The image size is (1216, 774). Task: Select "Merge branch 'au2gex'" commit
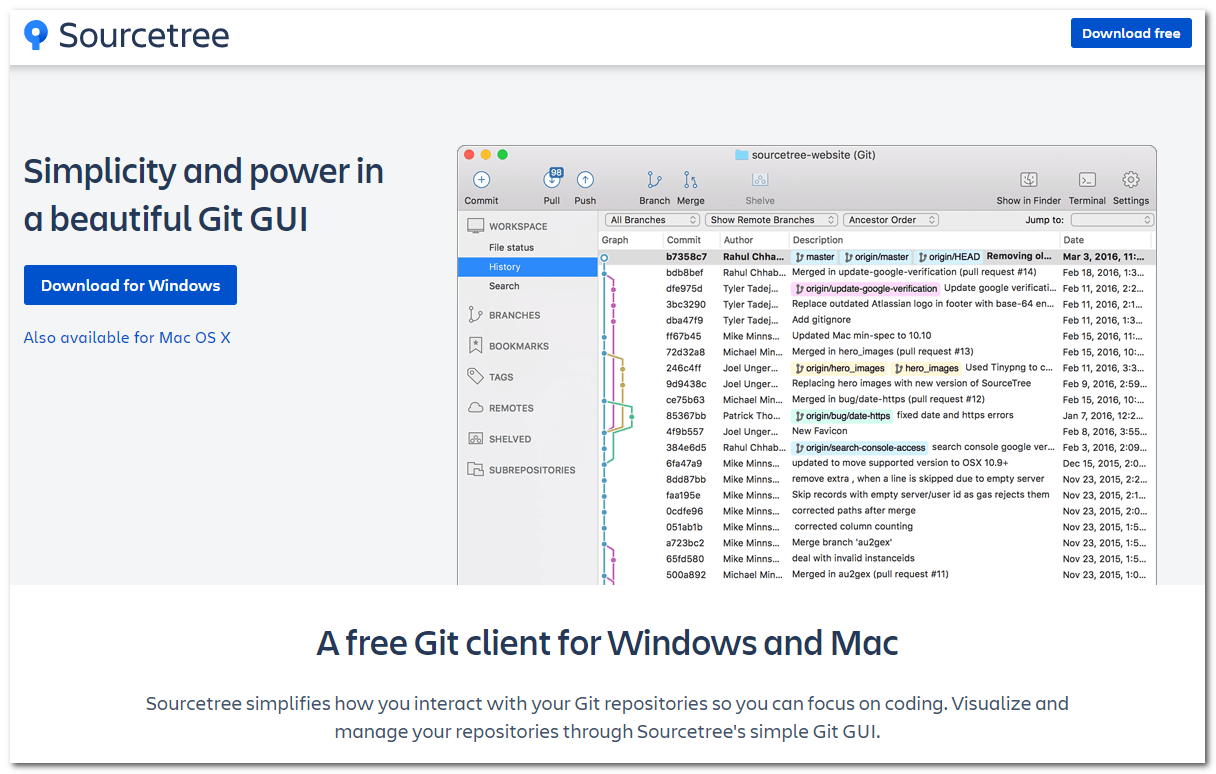pyautogui.click(x=877, y=543)
